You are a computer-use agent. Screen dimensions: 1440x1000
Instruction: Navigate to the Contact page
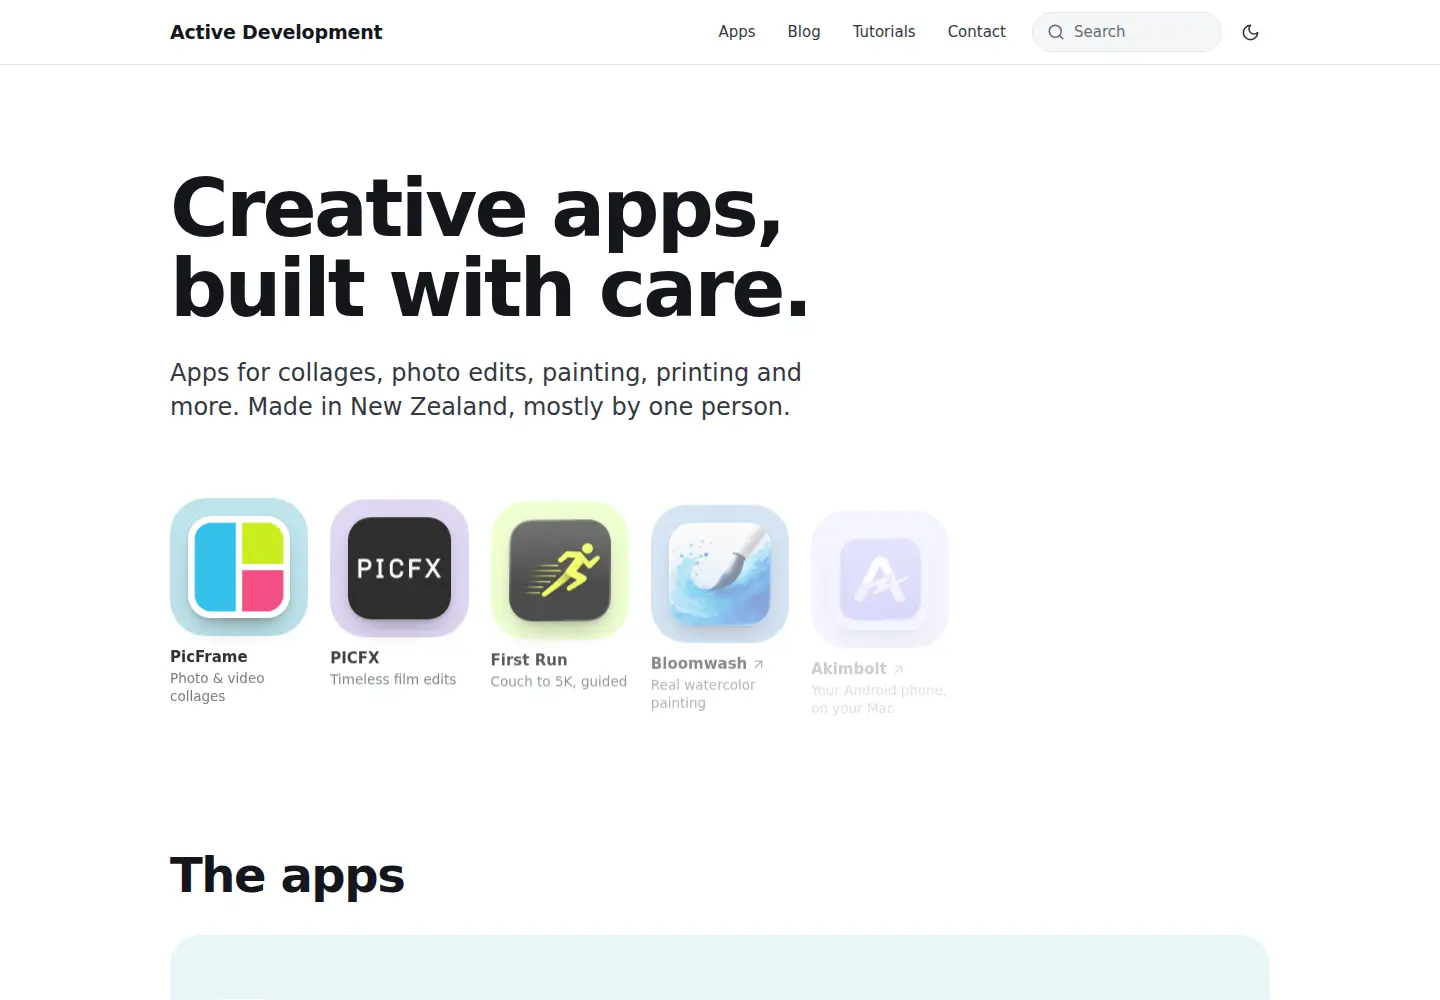(977, 32)
